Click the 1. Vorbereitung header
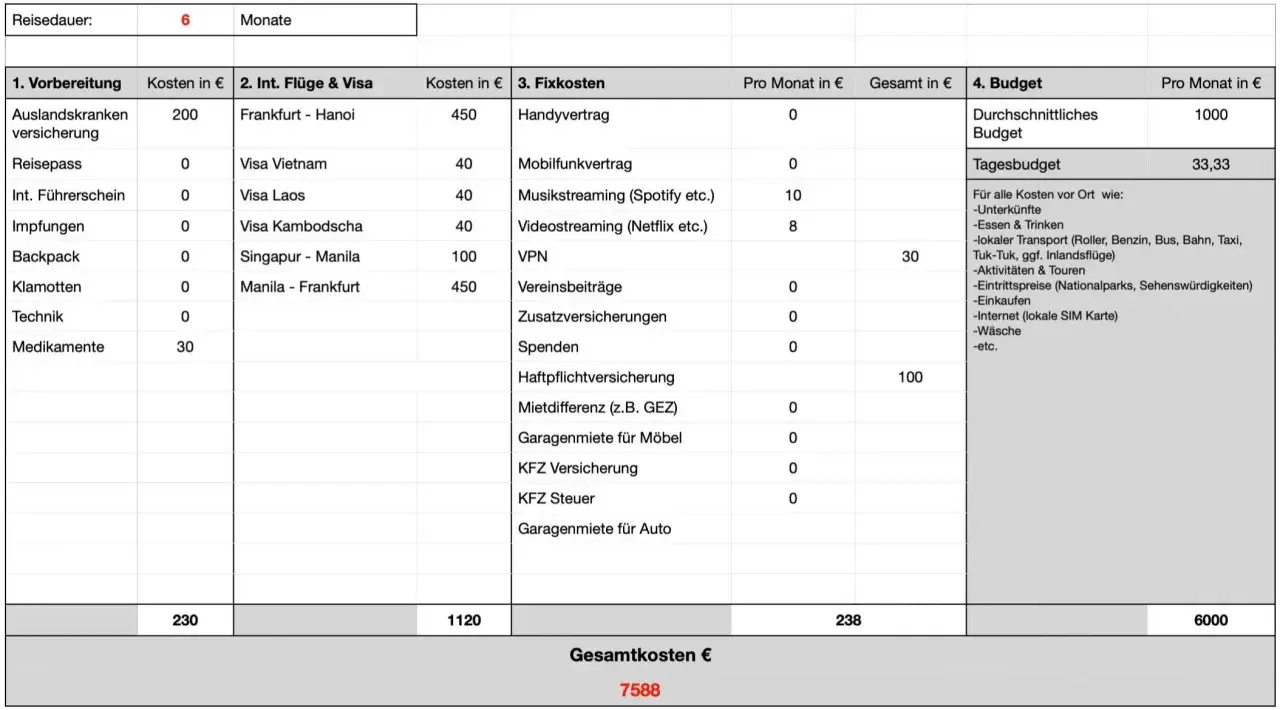Screen dimensions: 1280x710 [x=71, y=83]
